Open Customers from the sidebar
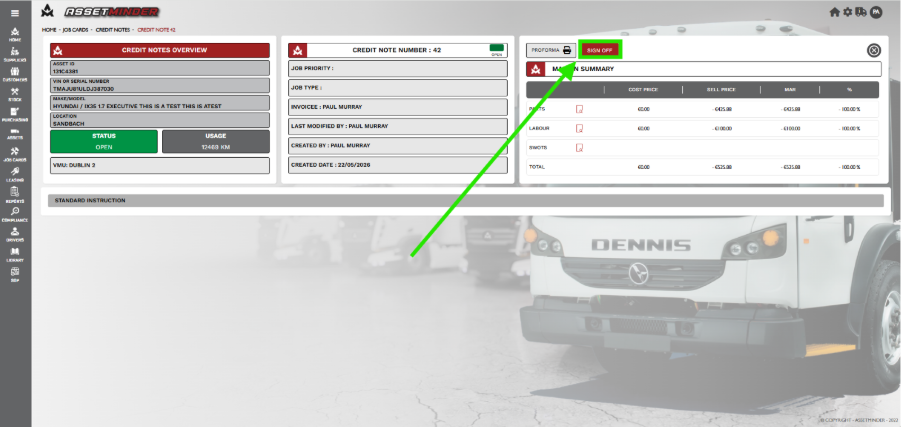The height and width of the screenshot is (427, 901). pos(15,75)
